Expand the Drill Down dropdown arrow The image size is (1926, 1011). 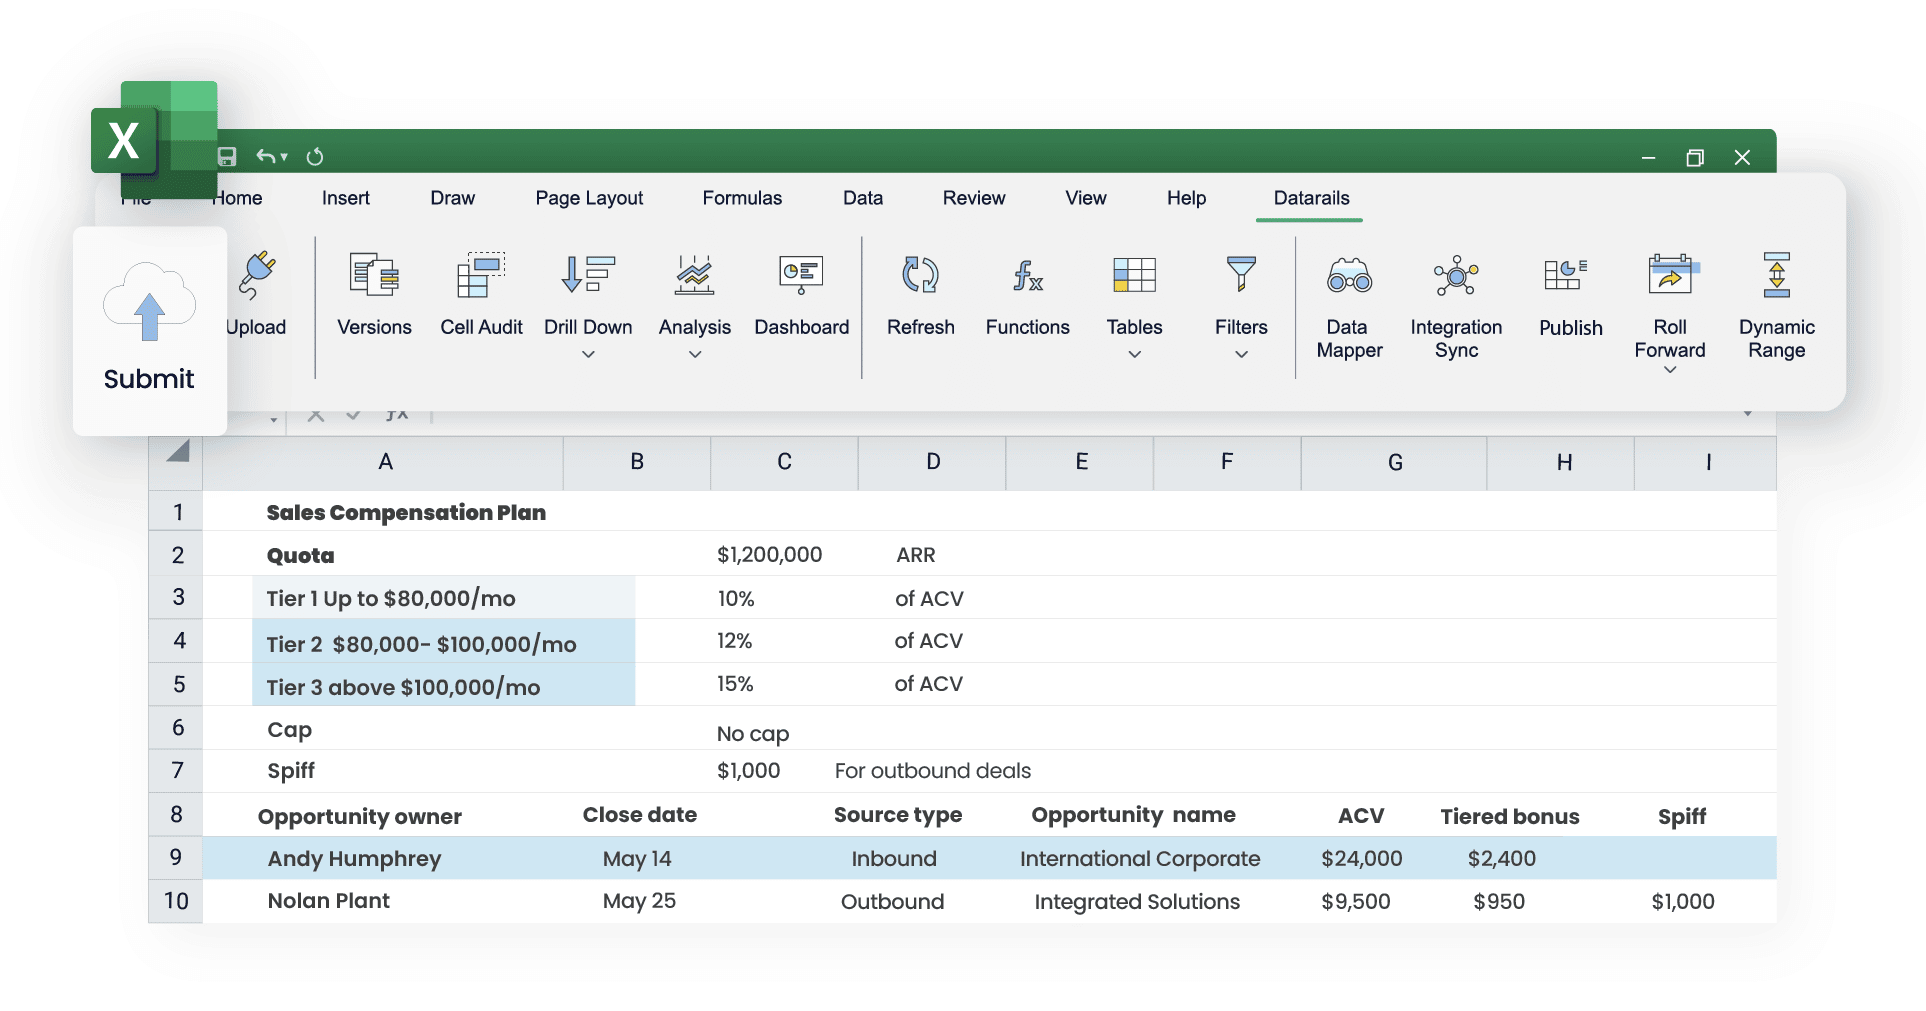(588, 354)
